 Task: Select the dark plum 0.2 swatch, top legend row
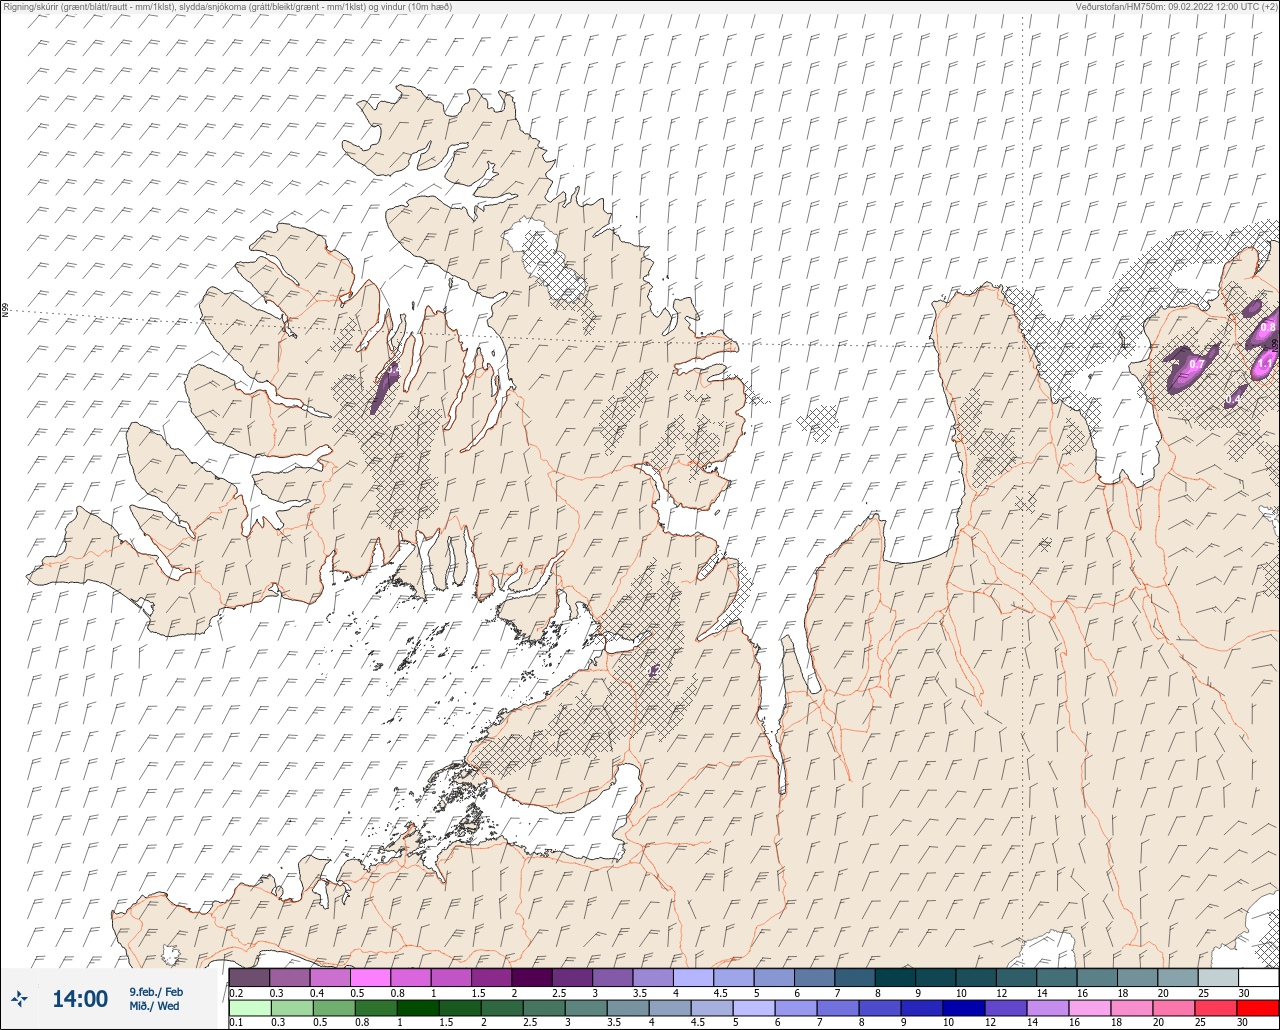(x=249, y=977)
